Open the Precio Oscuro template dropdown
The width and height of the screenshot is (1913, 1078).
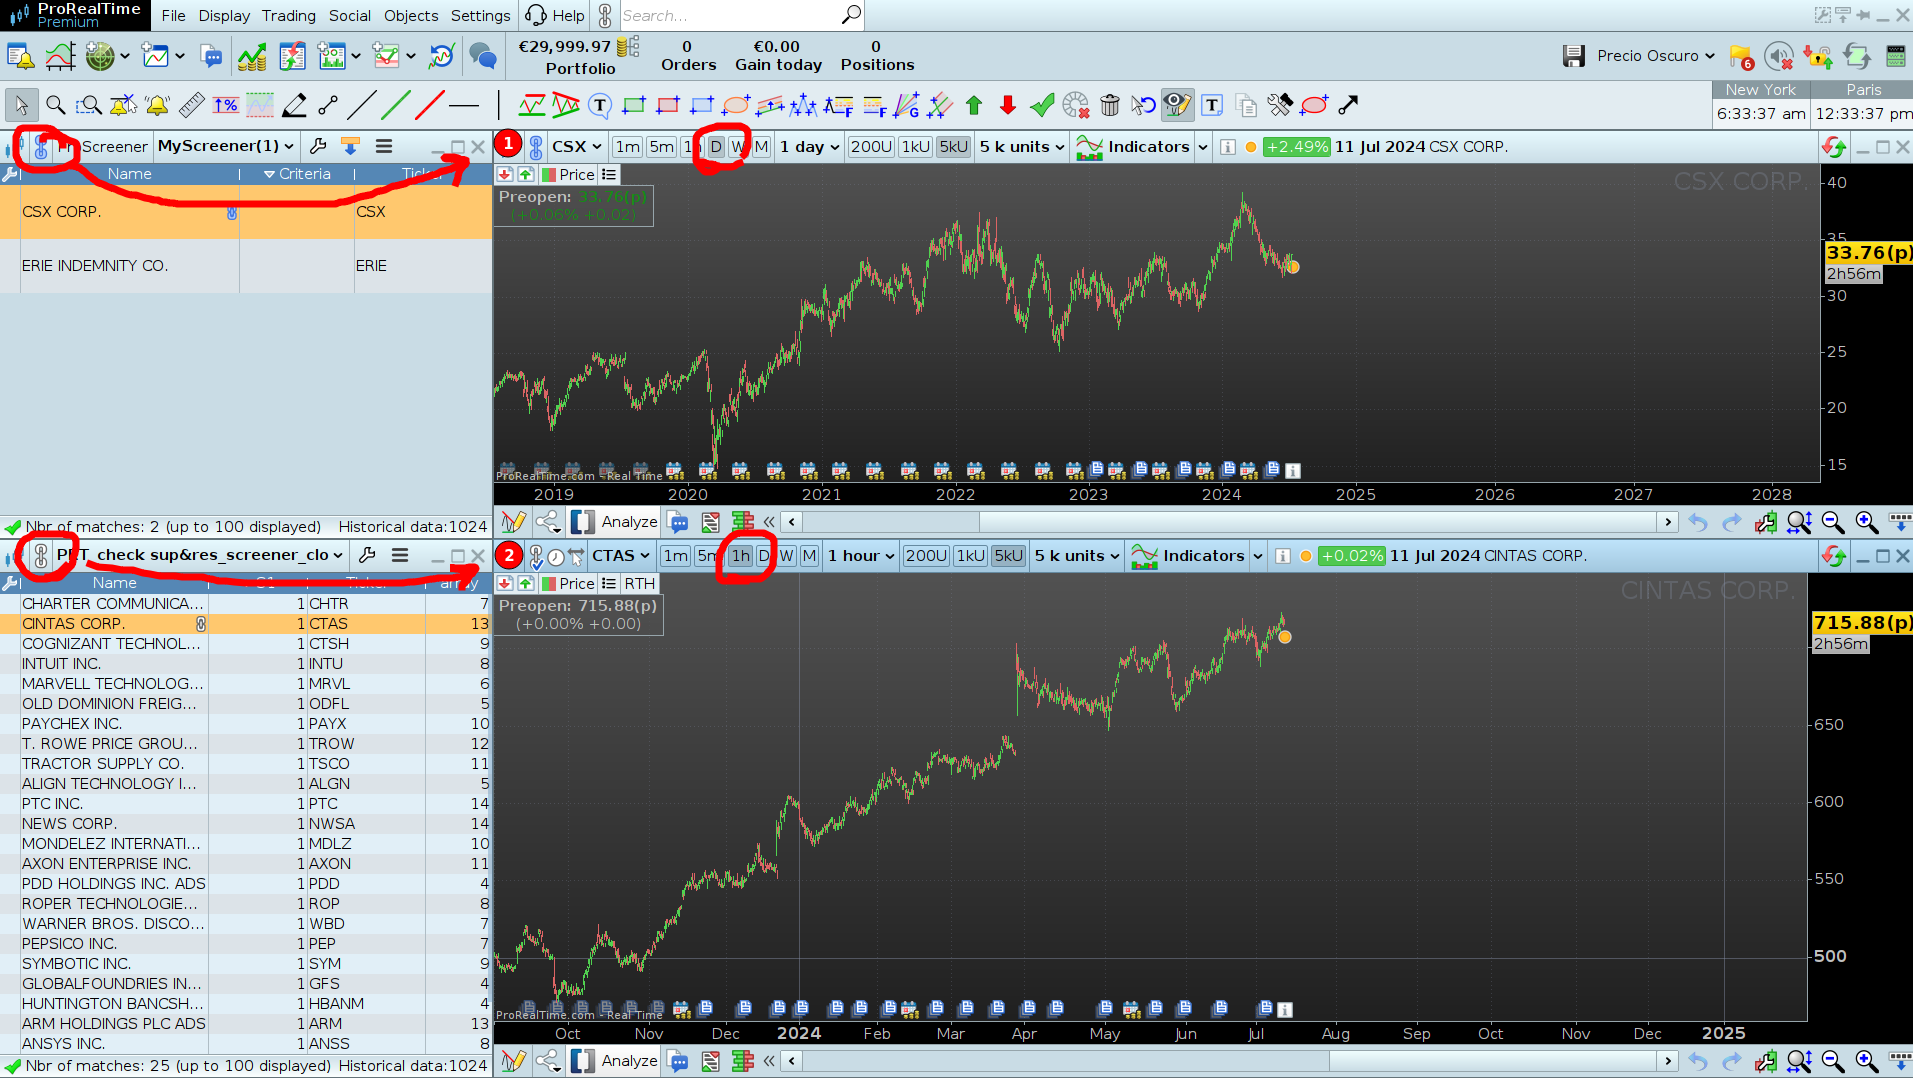pyautogui.click(x=1656, y=56)
